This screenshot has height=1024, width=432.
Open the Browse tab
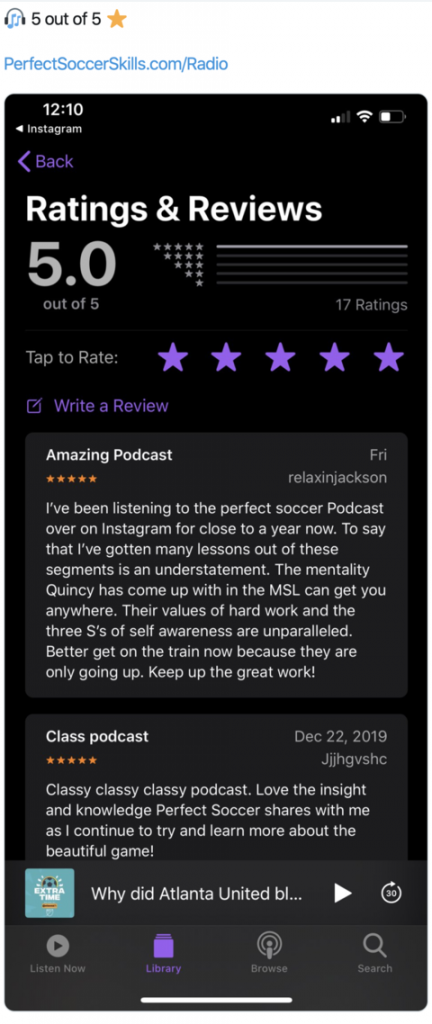click(x=269, y=953)
